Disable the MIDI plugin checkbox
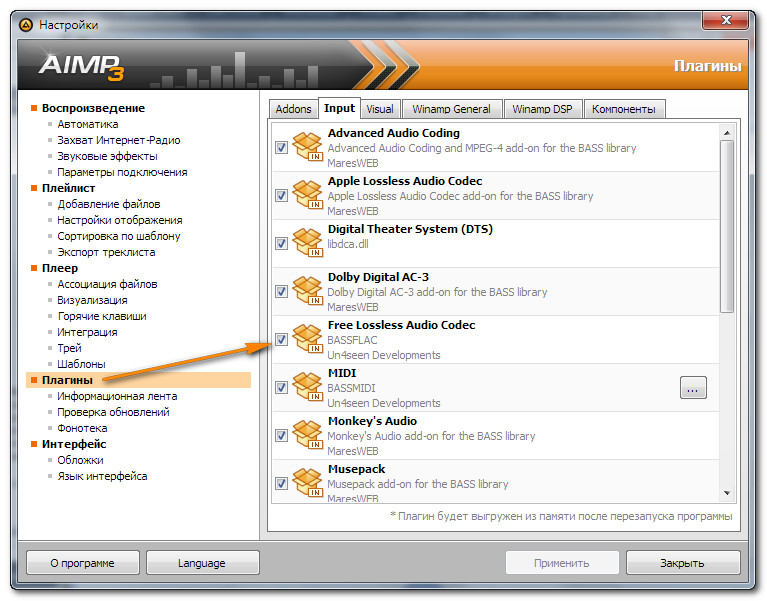 pyautogui.click(x=281, y=387)
